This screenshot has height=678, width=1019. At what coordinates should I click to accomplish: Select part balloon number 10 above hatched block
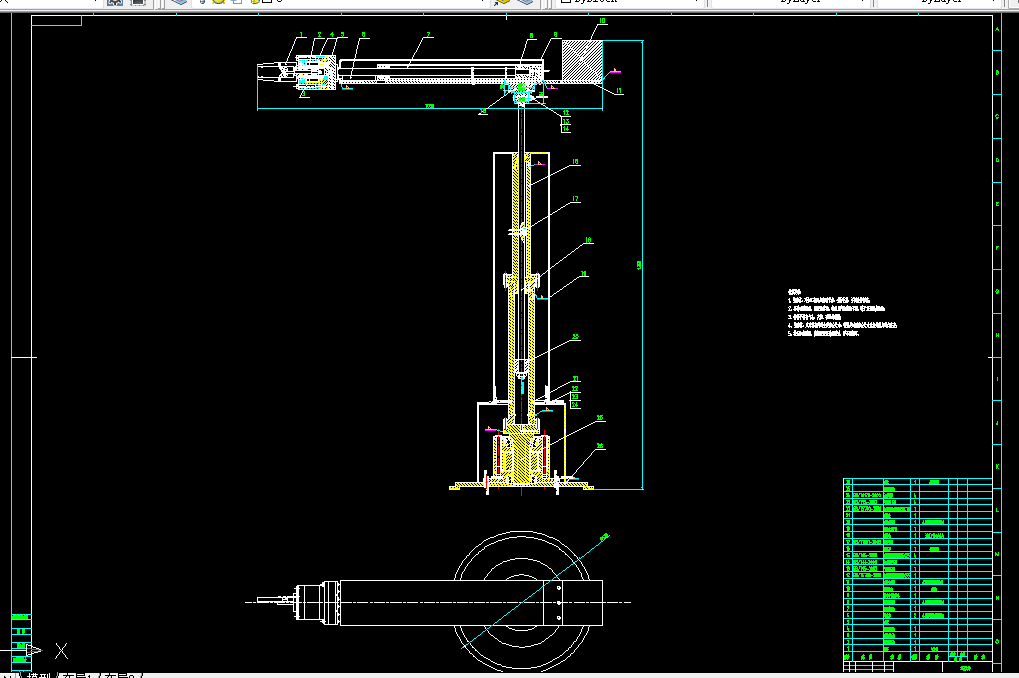[x=602, y=21]
